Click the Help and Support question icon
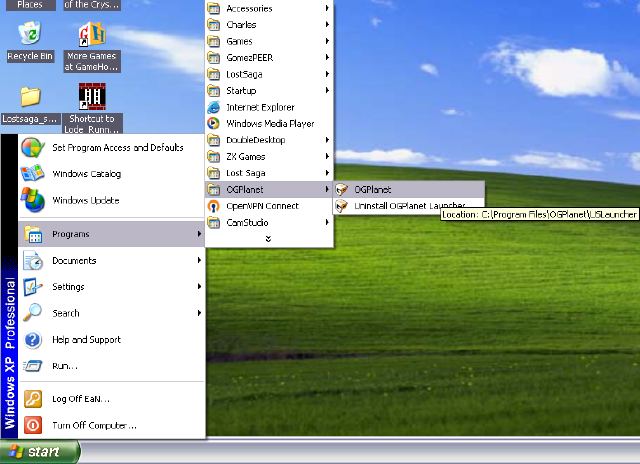This screenshot has width=640, height=464. pyautogui.click(x=33, y=340)
